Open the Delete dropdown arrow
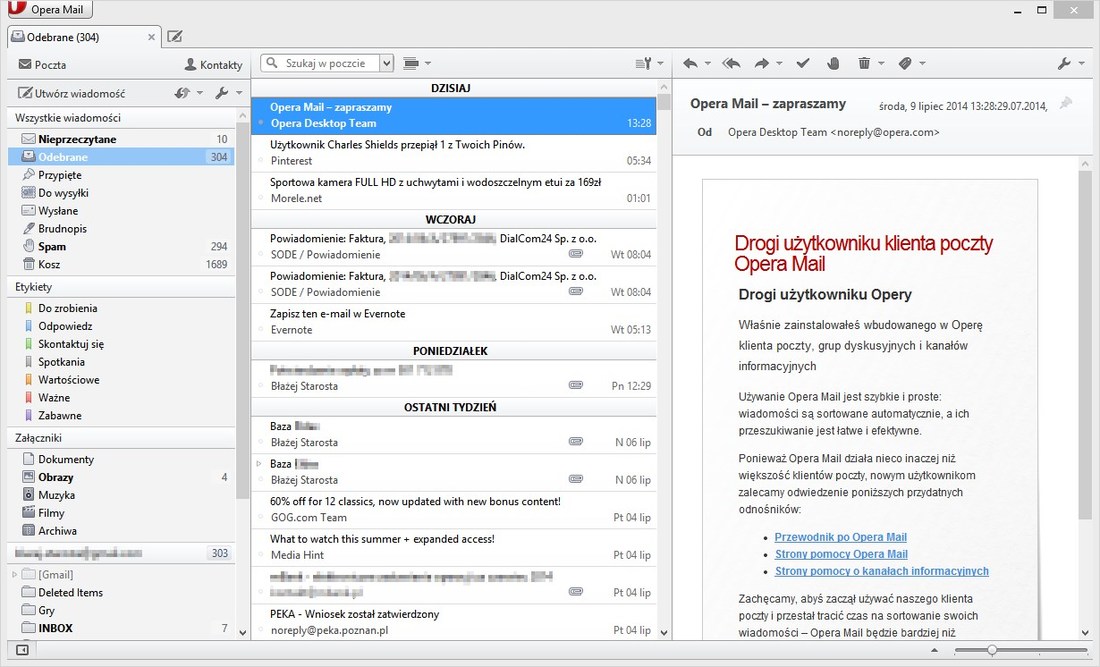This screenshot has height=667, width=1100. 881,64
